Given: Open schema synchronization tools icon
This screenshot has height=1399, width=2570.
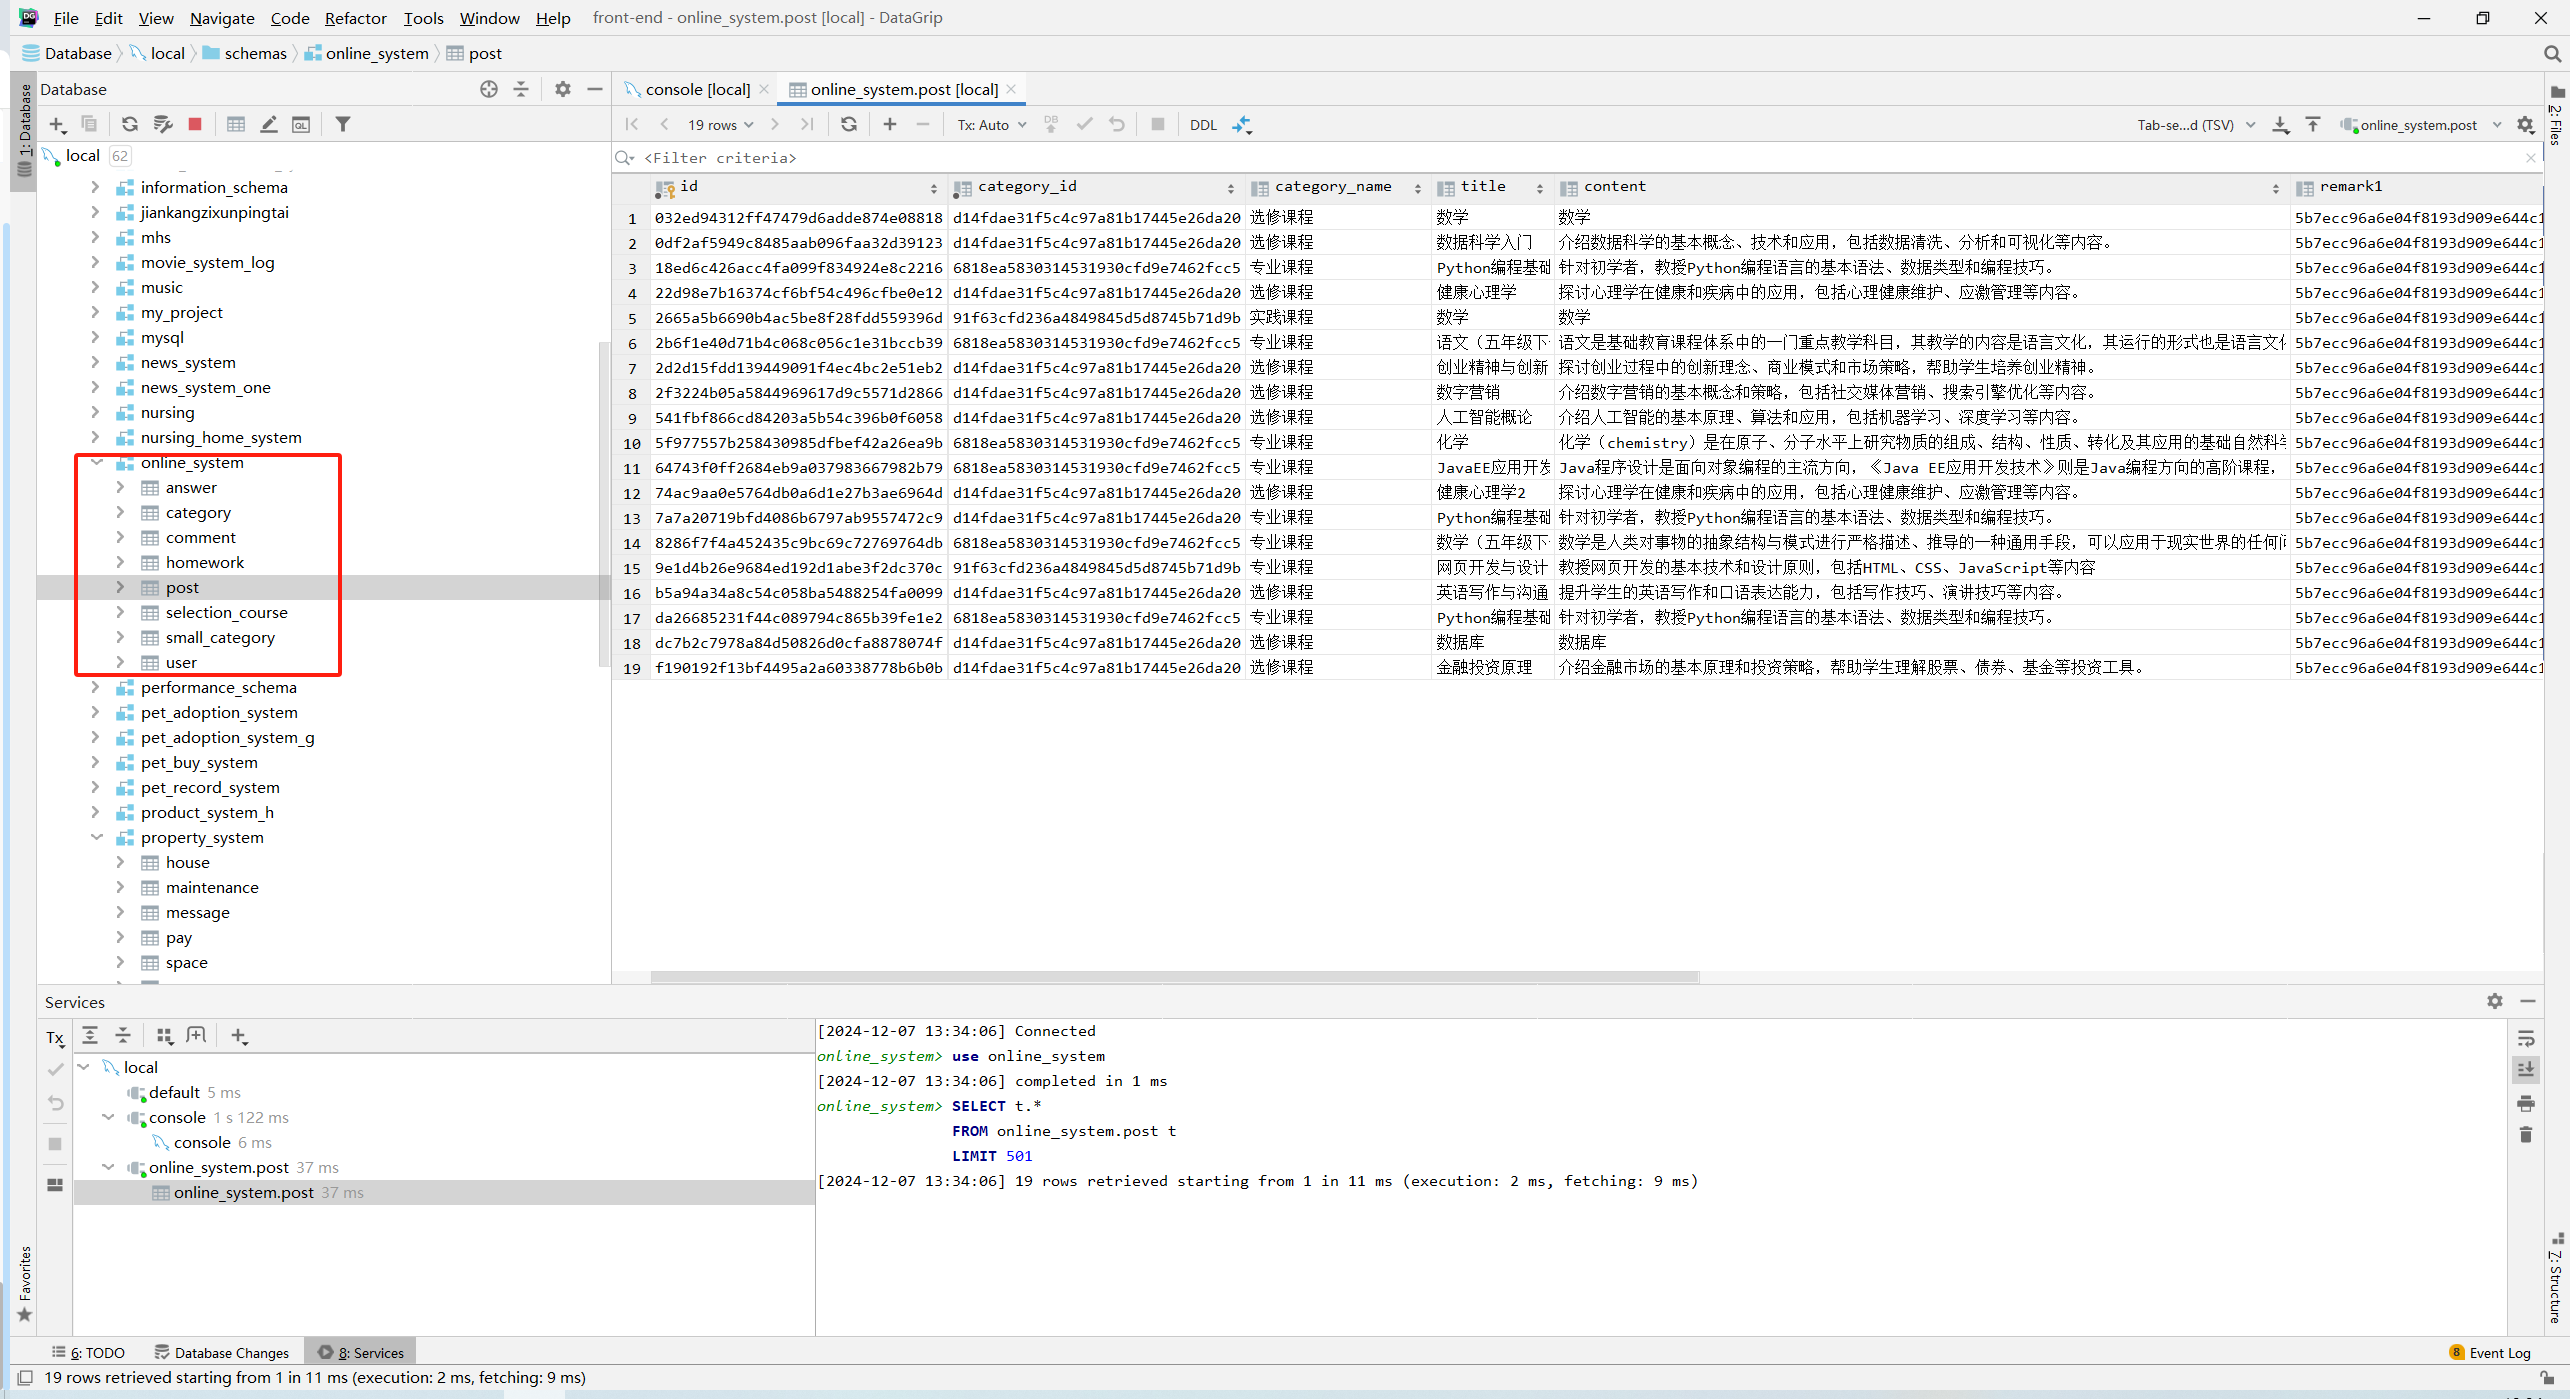Looking at the screenshot, I should coord(163,124).
